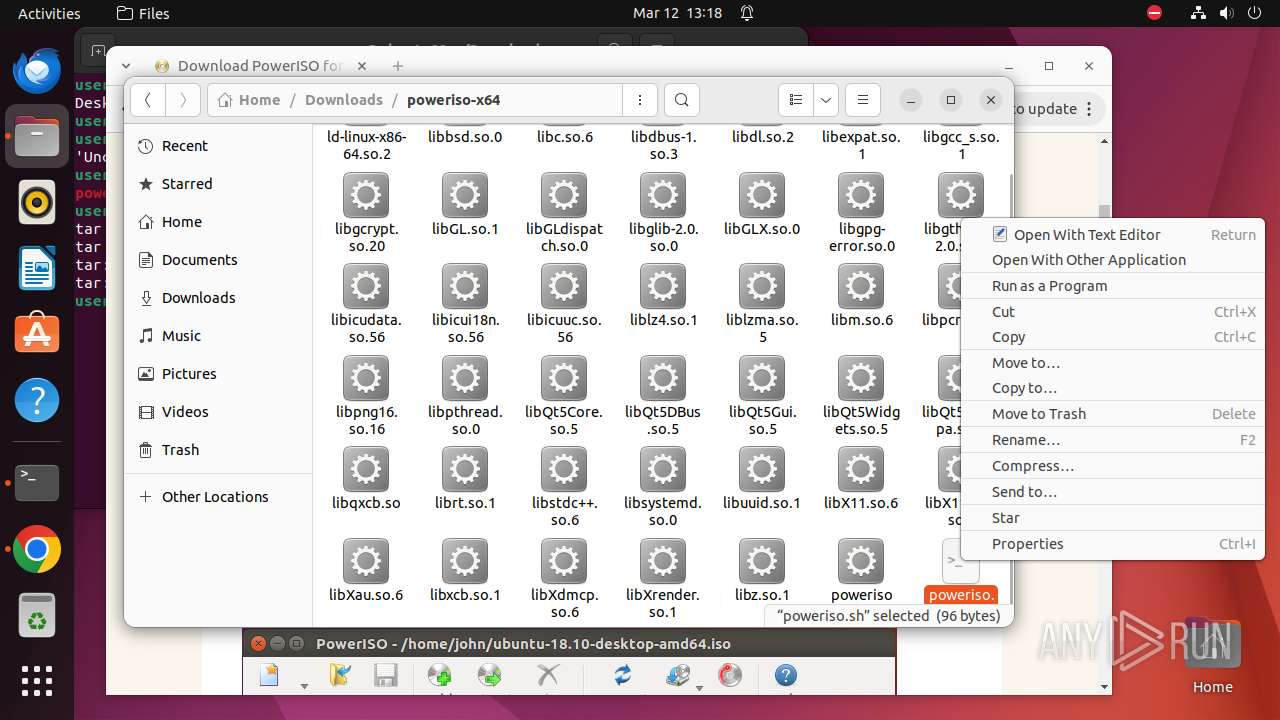Choose Move to Trash
1280x720 pixels.
click(1112, 414)
